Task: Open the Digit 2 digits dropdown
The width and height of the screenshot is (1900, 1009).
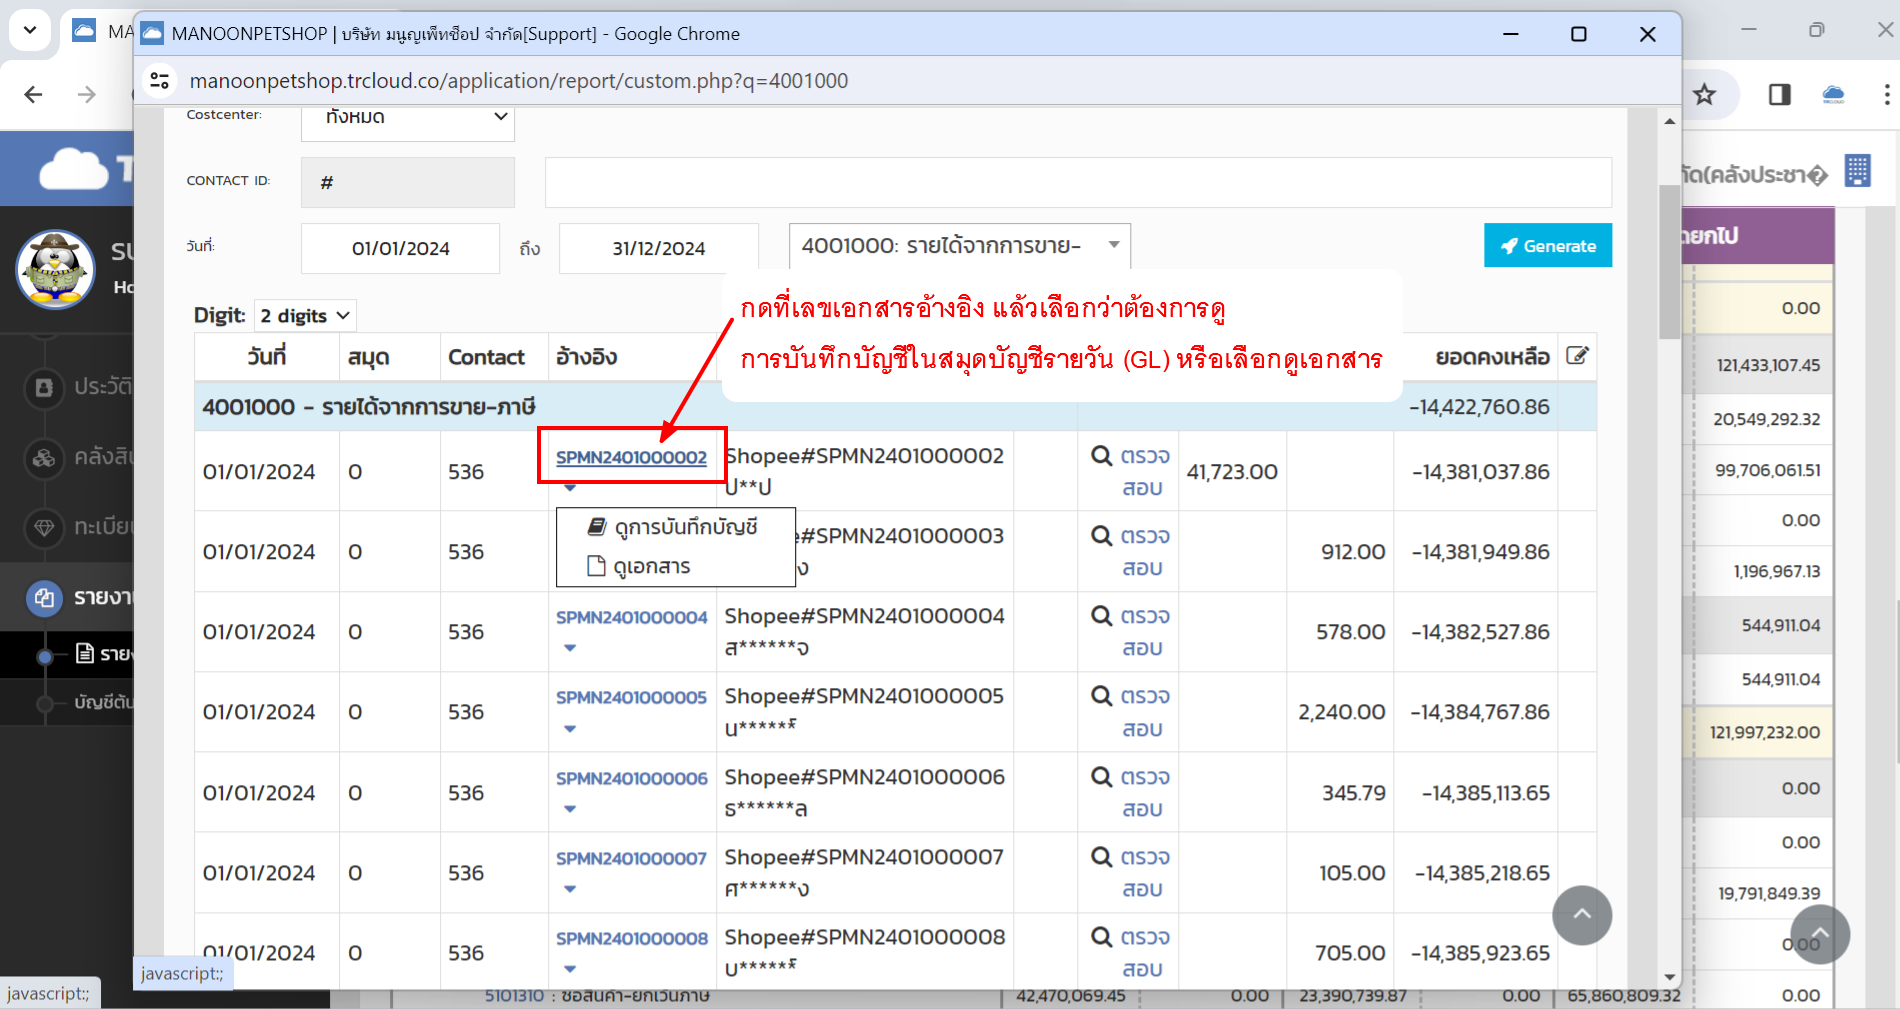Action: pyautogui.click(x=306, y=316)
